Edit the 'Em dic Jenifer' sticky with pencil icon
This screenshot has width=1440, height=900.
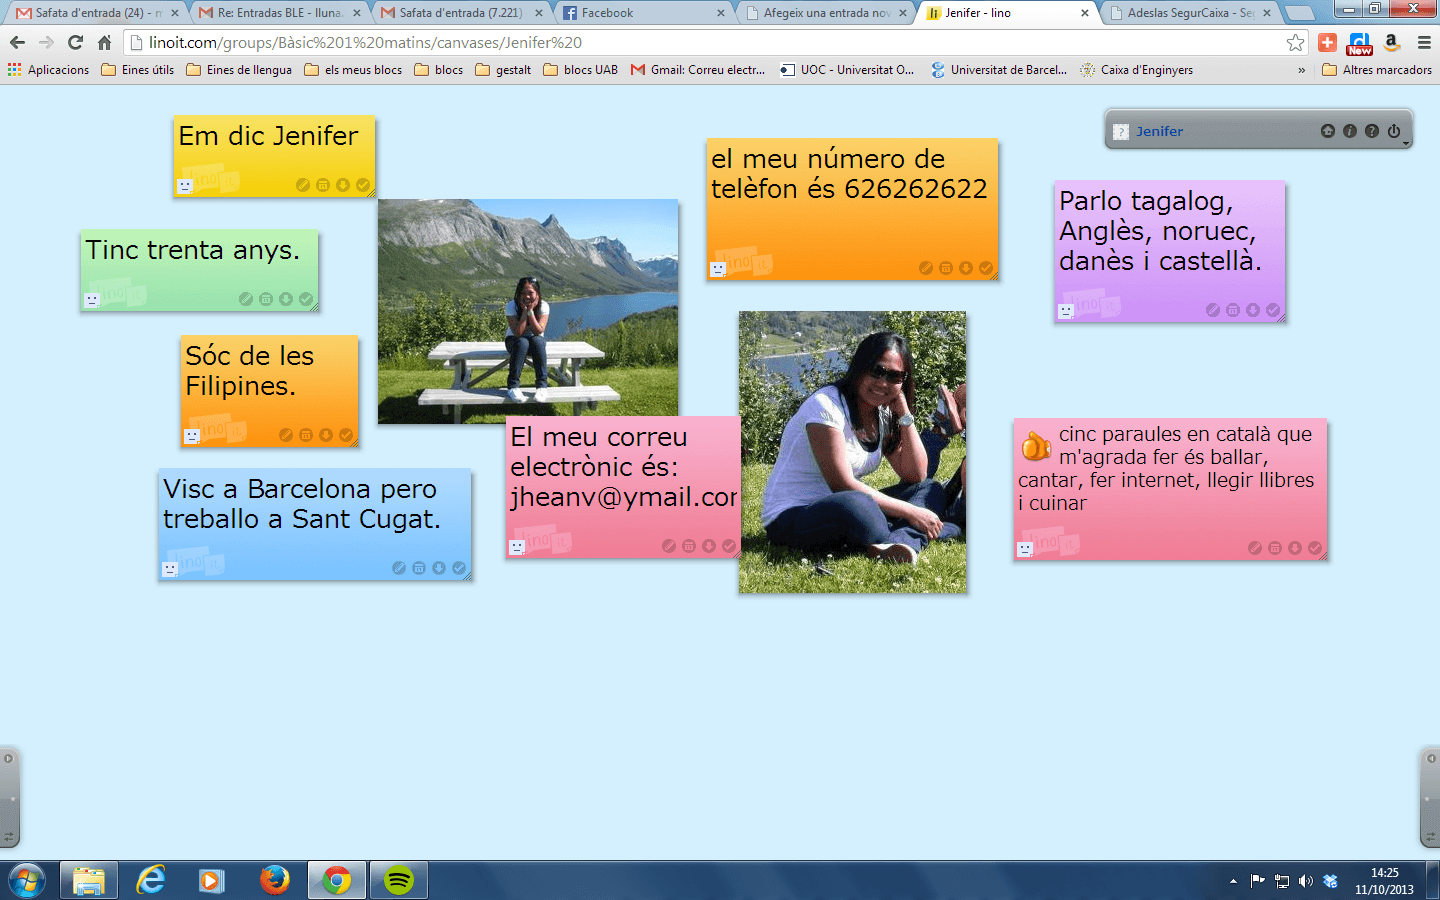point(303,185)
